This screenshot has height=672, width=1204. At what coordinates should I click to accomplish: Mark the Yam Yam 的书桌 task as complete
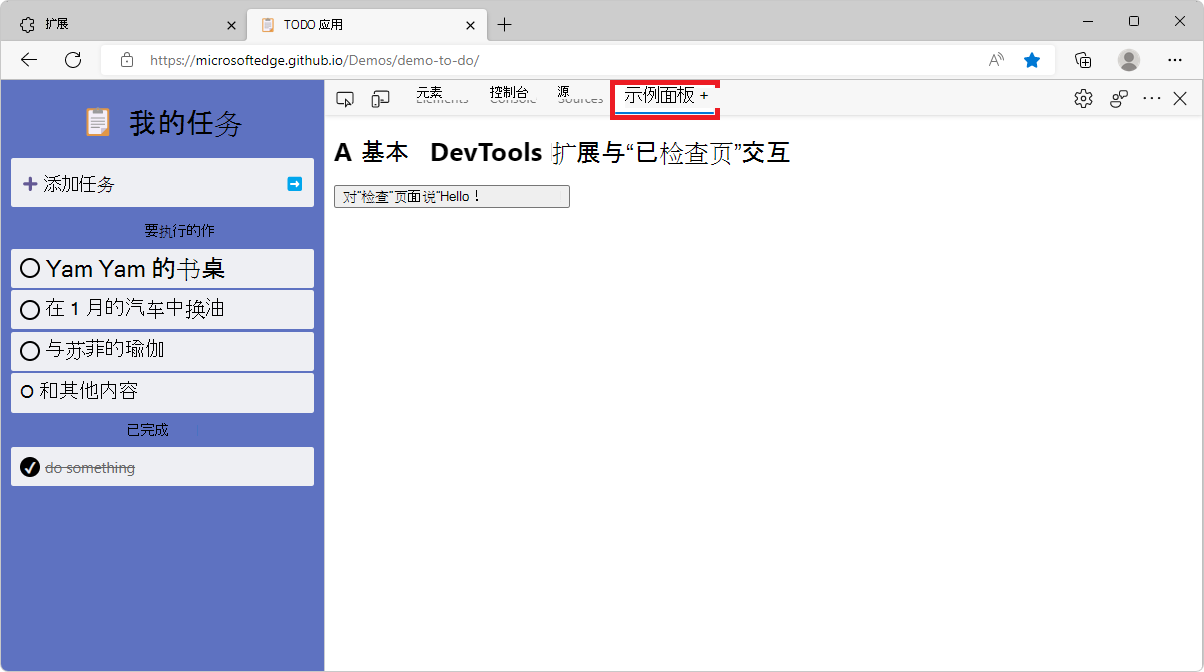point(30,267)
